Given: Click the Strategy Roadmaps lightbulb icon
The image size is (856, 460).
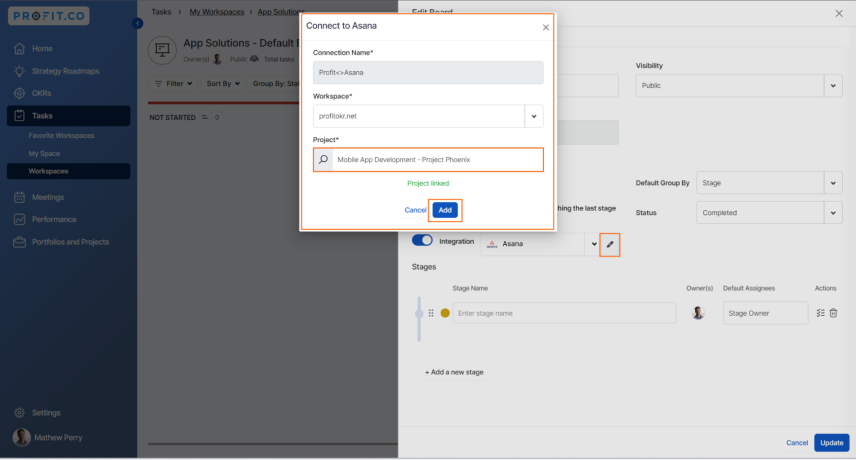Looking at the screenshot, I should pyautogui.click(x=19, y=71).
